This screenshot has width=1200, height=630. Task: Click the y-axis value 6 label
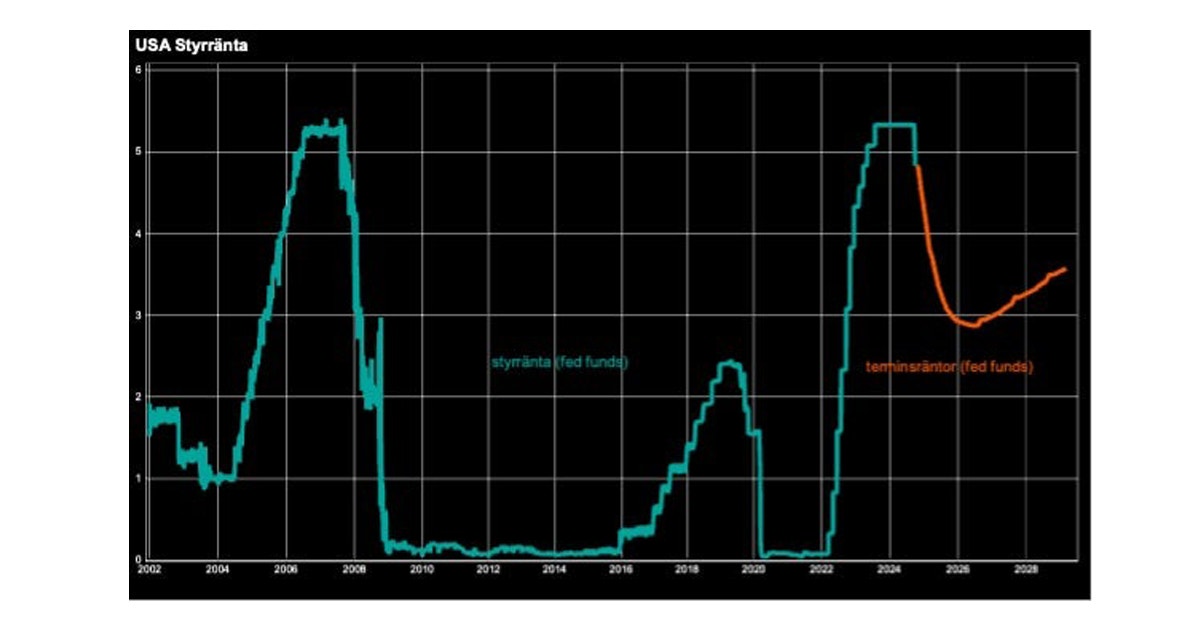[x=139, y=69]
